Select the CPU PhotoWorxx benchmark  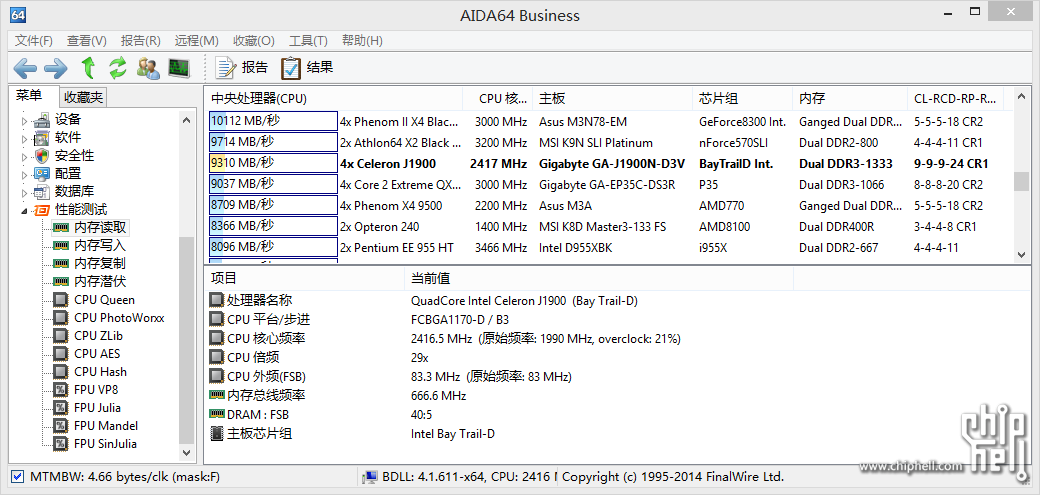[x=119, y=318]
